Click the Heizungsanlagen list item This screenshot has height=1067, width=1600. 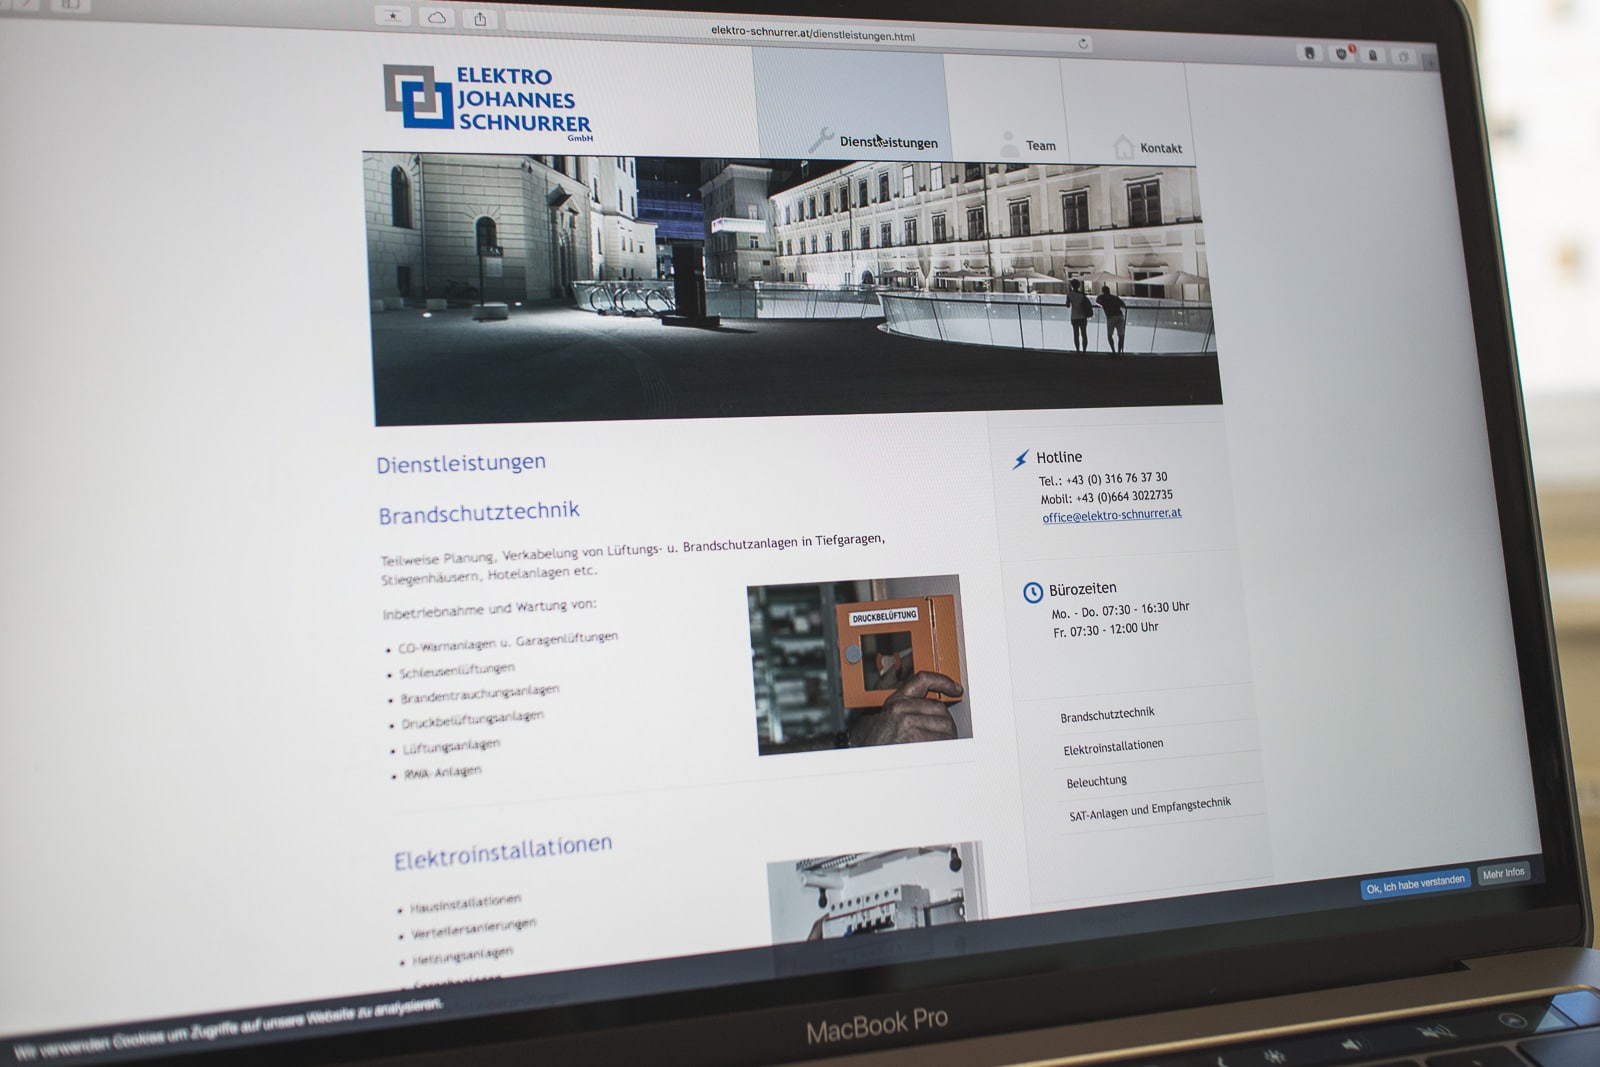point(462,956)
